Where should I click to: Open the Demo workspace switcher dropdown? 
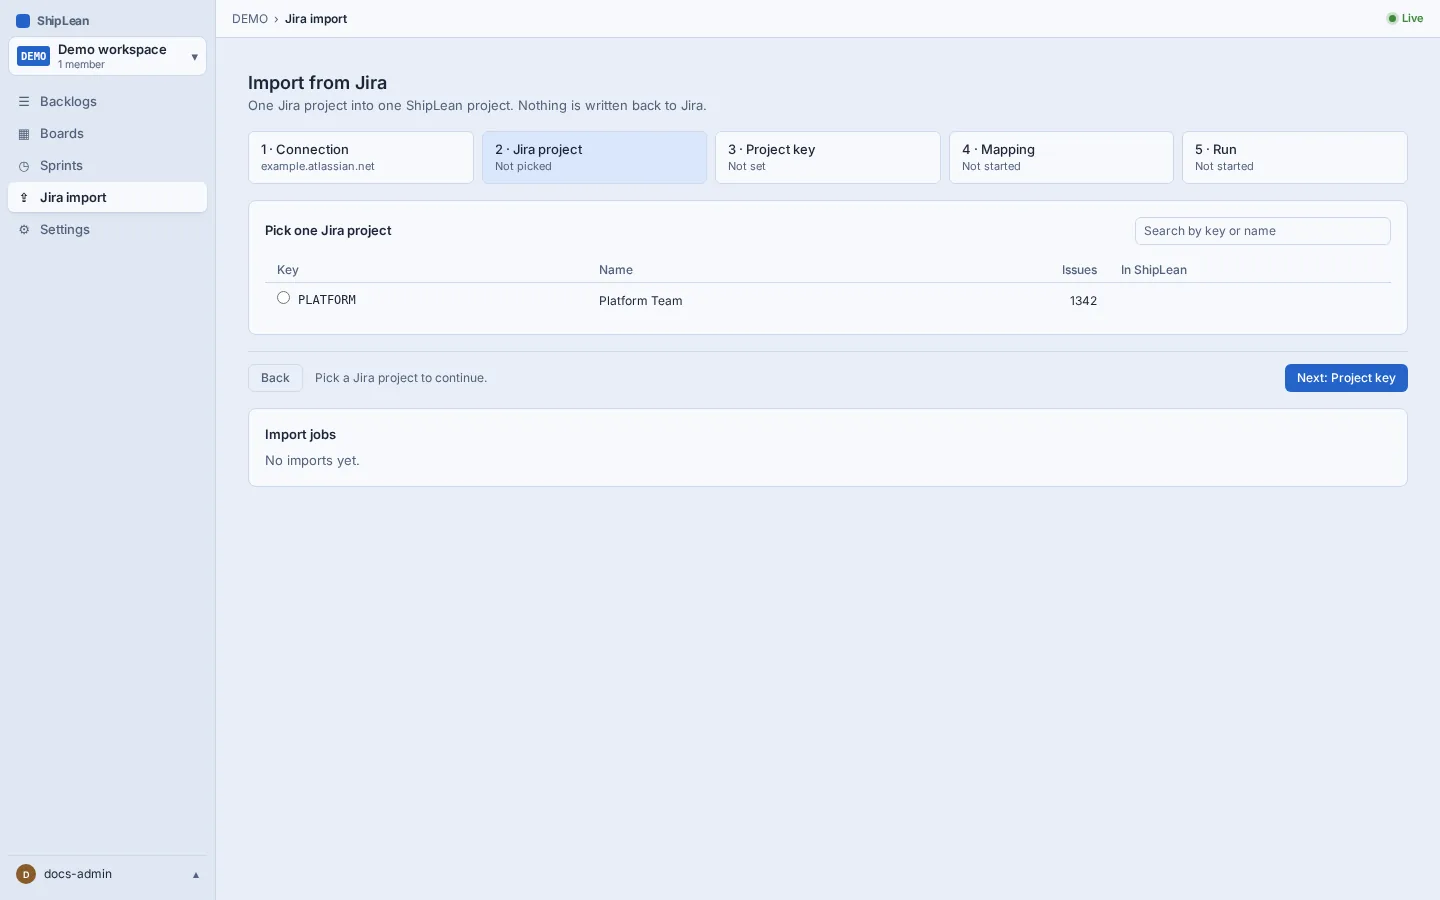(107, 56)
